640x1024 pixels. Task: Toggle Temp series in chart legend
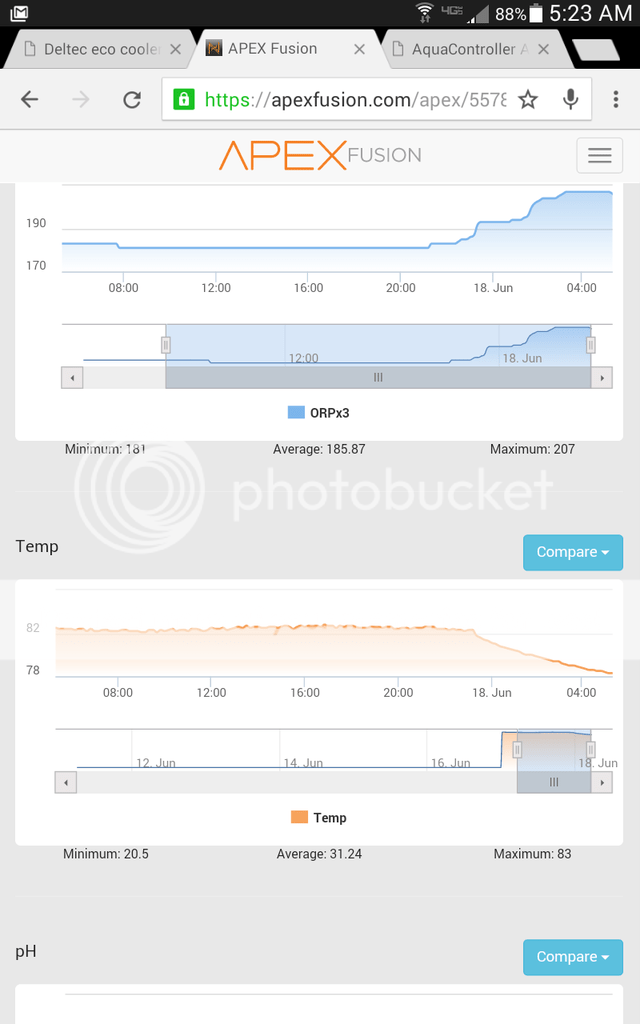(x=318, y=817)
